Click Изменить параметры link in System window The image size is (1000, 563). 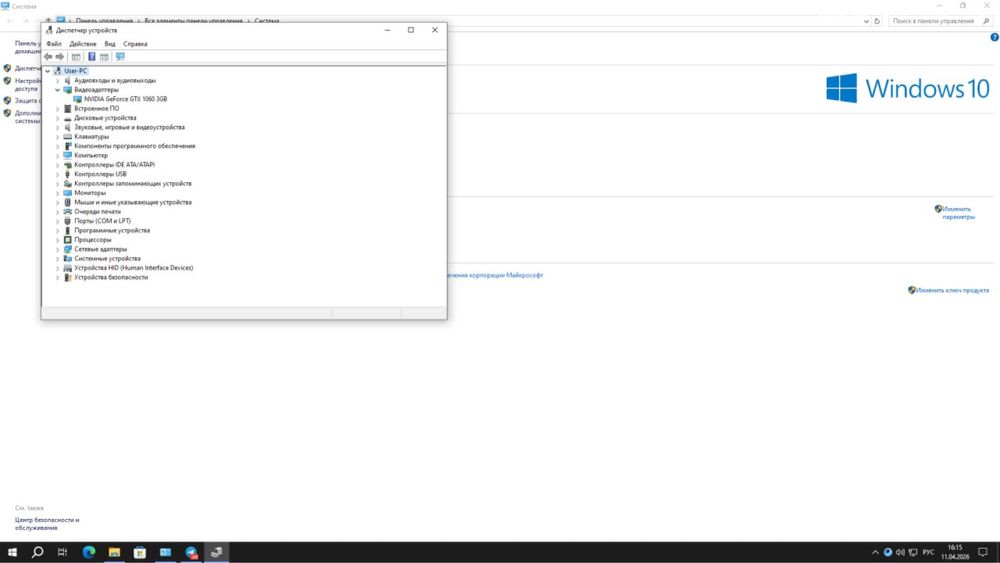coord(958,213)
